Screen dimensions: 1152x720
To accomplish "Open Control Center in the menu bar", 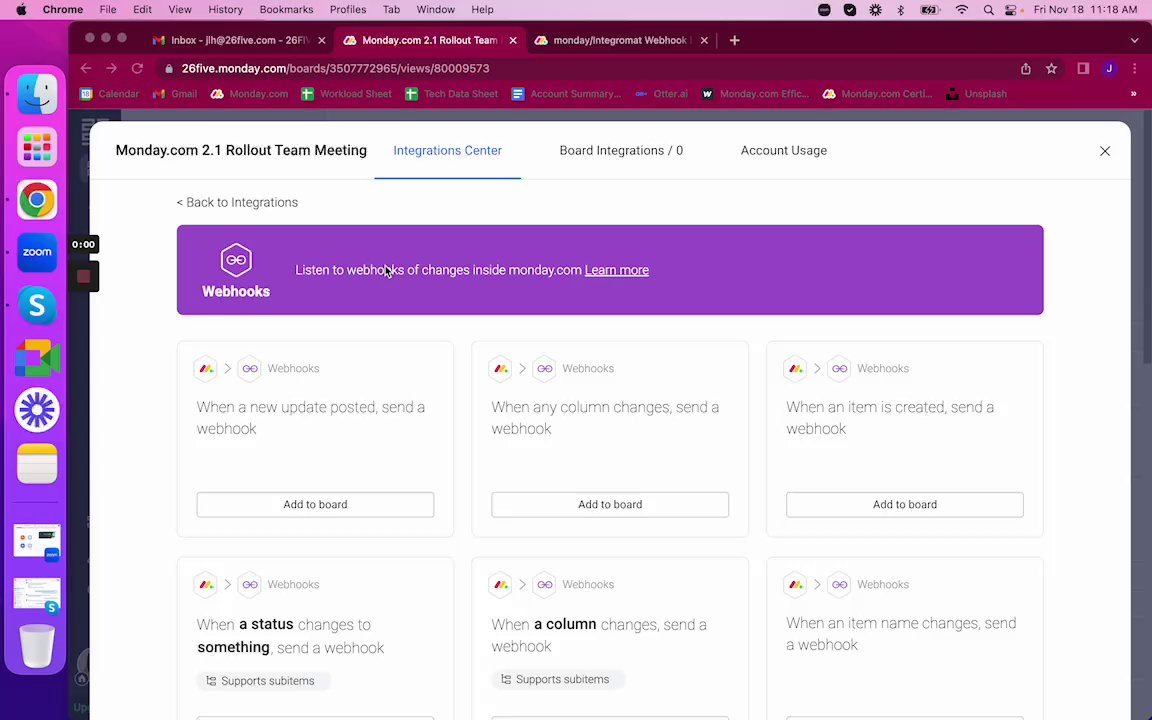I will 1012,10.
